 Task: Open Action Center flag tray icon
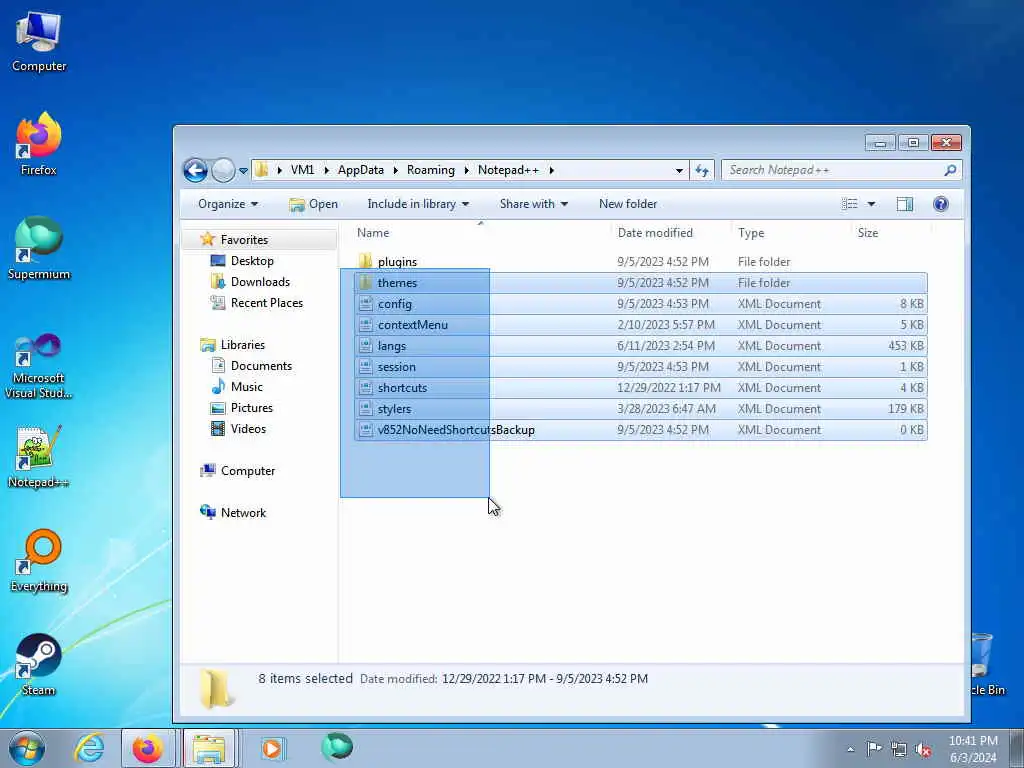coord(874,748)
